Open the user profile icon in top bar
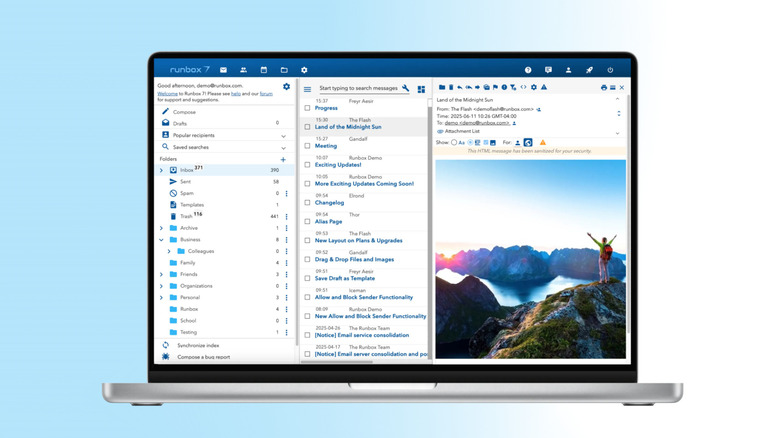780x438 pixels. 569,70
